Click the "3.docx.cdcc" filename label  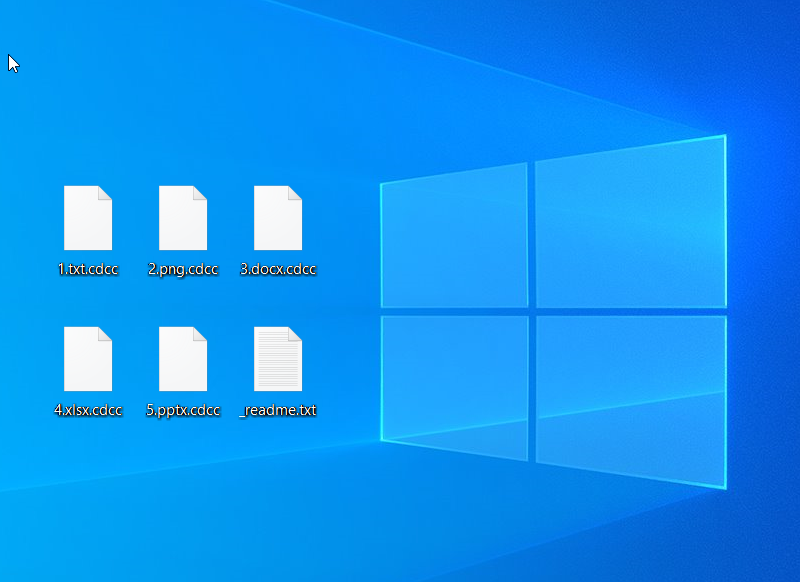[x=278, y=269]
